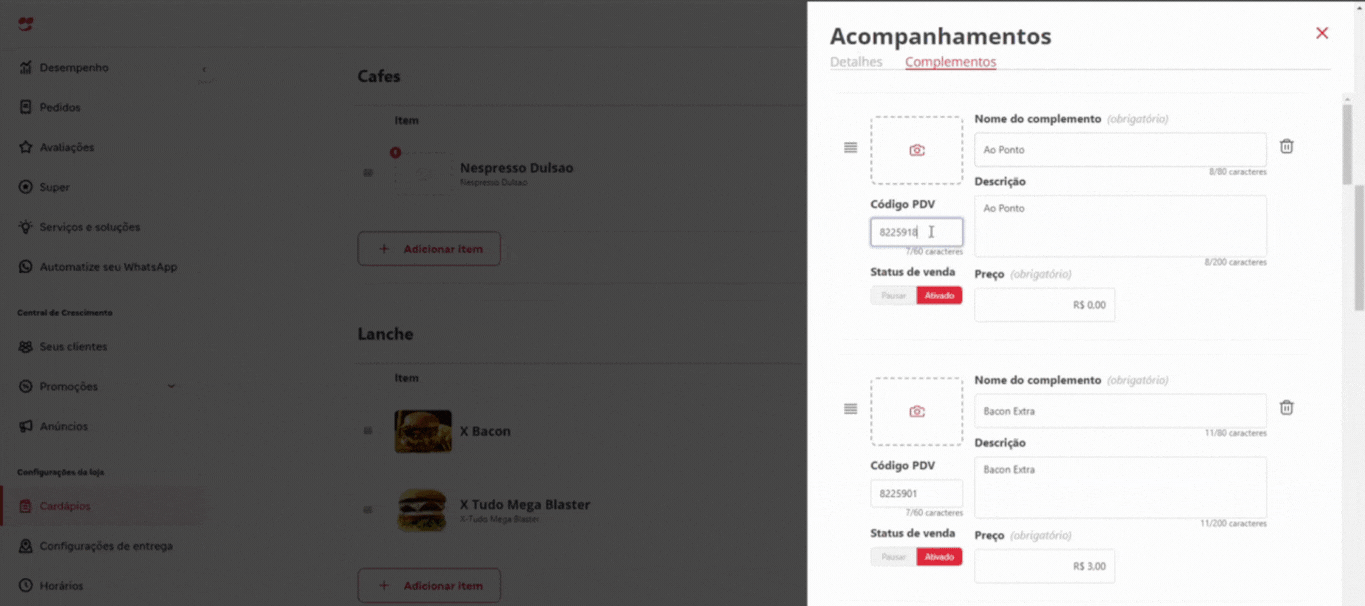Image resolution: width=1365 pixels, height=606 pixels.
Task: Grab the drag handle of Ao Ponto
Action: click(x=850, y=147)
